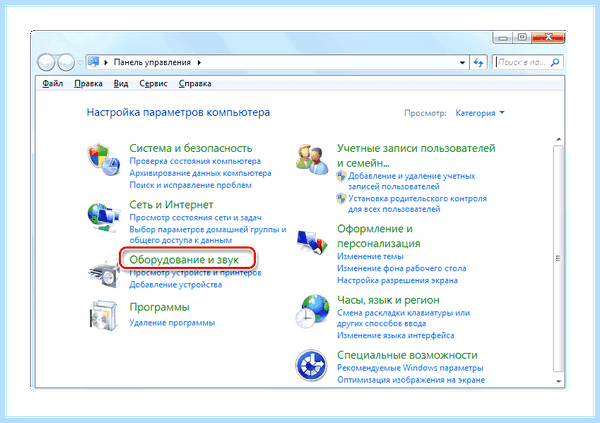Open Программы category
Viewport: 600px width, 423px height.
click(159, 307)
